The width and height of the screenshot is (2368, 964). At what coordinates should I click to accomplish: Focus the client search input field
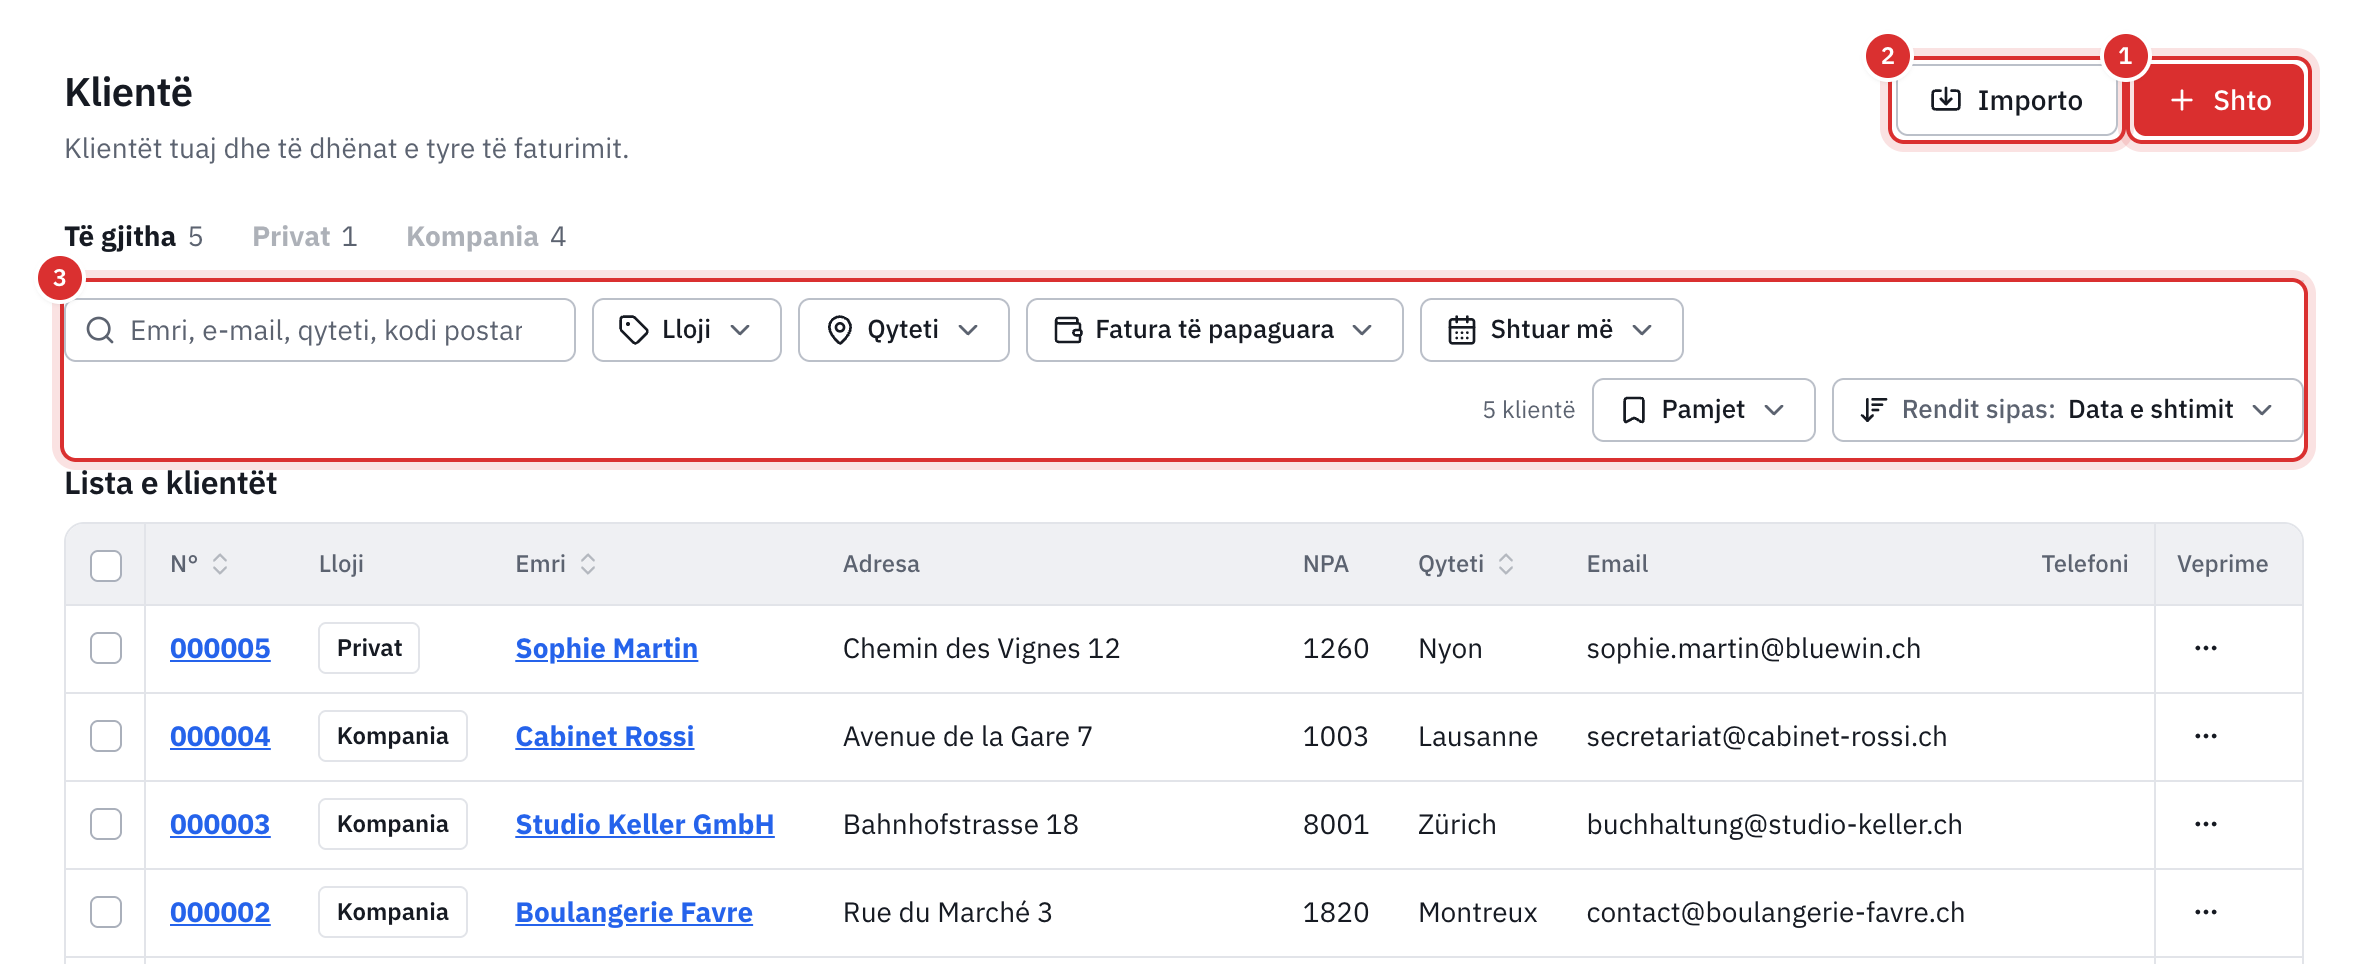pyautogui.click(x=320, y=330)
